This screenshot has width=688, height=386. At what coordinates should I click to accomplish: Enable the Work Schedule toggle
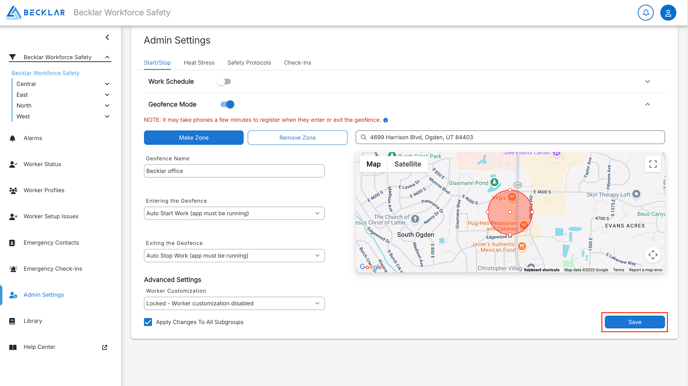pyautogui.click(x=224, y=82)
